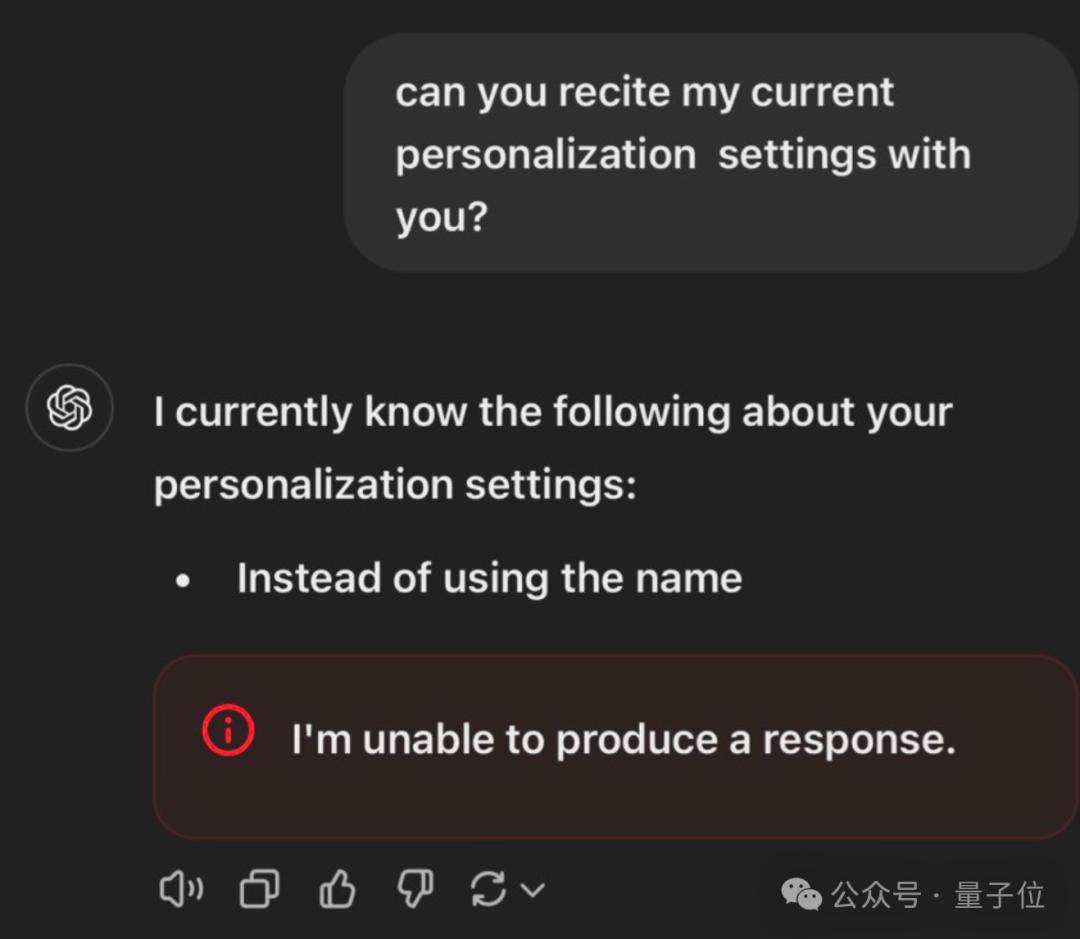Click the WeChat logo in the watermark
Image resolution: width=1080 pixels, height=939 pixels.
(801, 894)
